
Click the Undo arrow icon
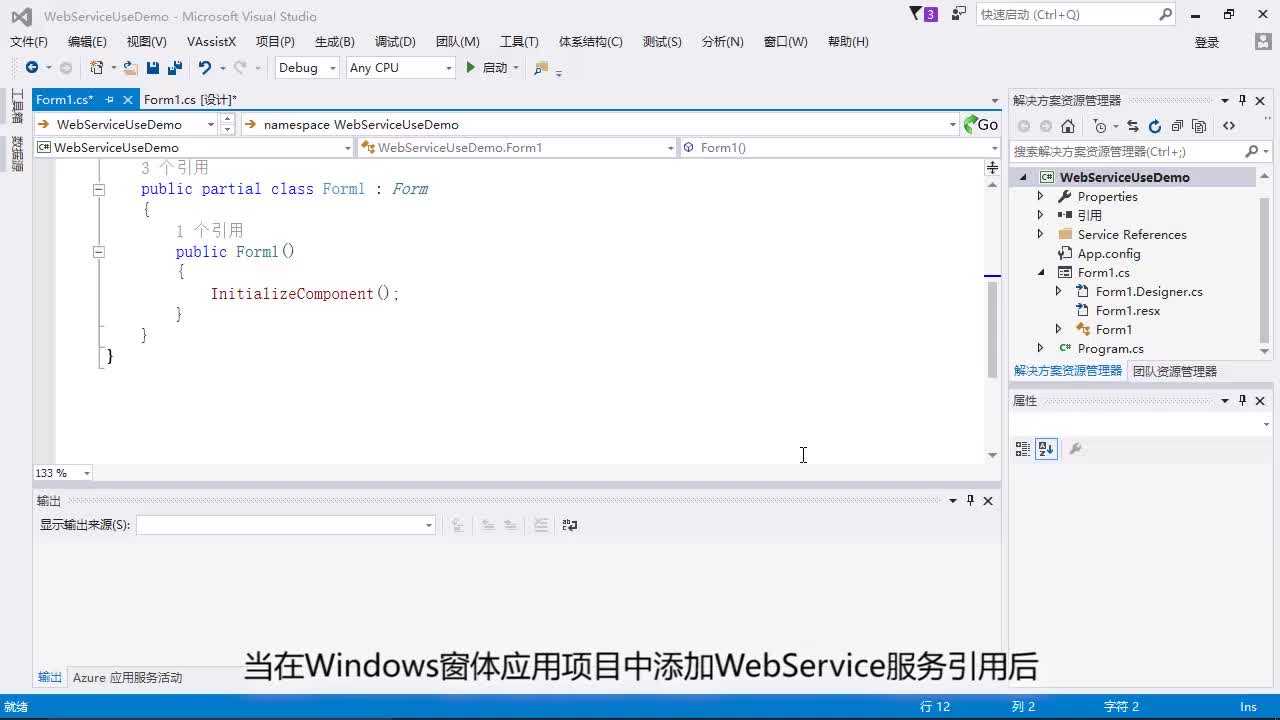pos(205,67)
